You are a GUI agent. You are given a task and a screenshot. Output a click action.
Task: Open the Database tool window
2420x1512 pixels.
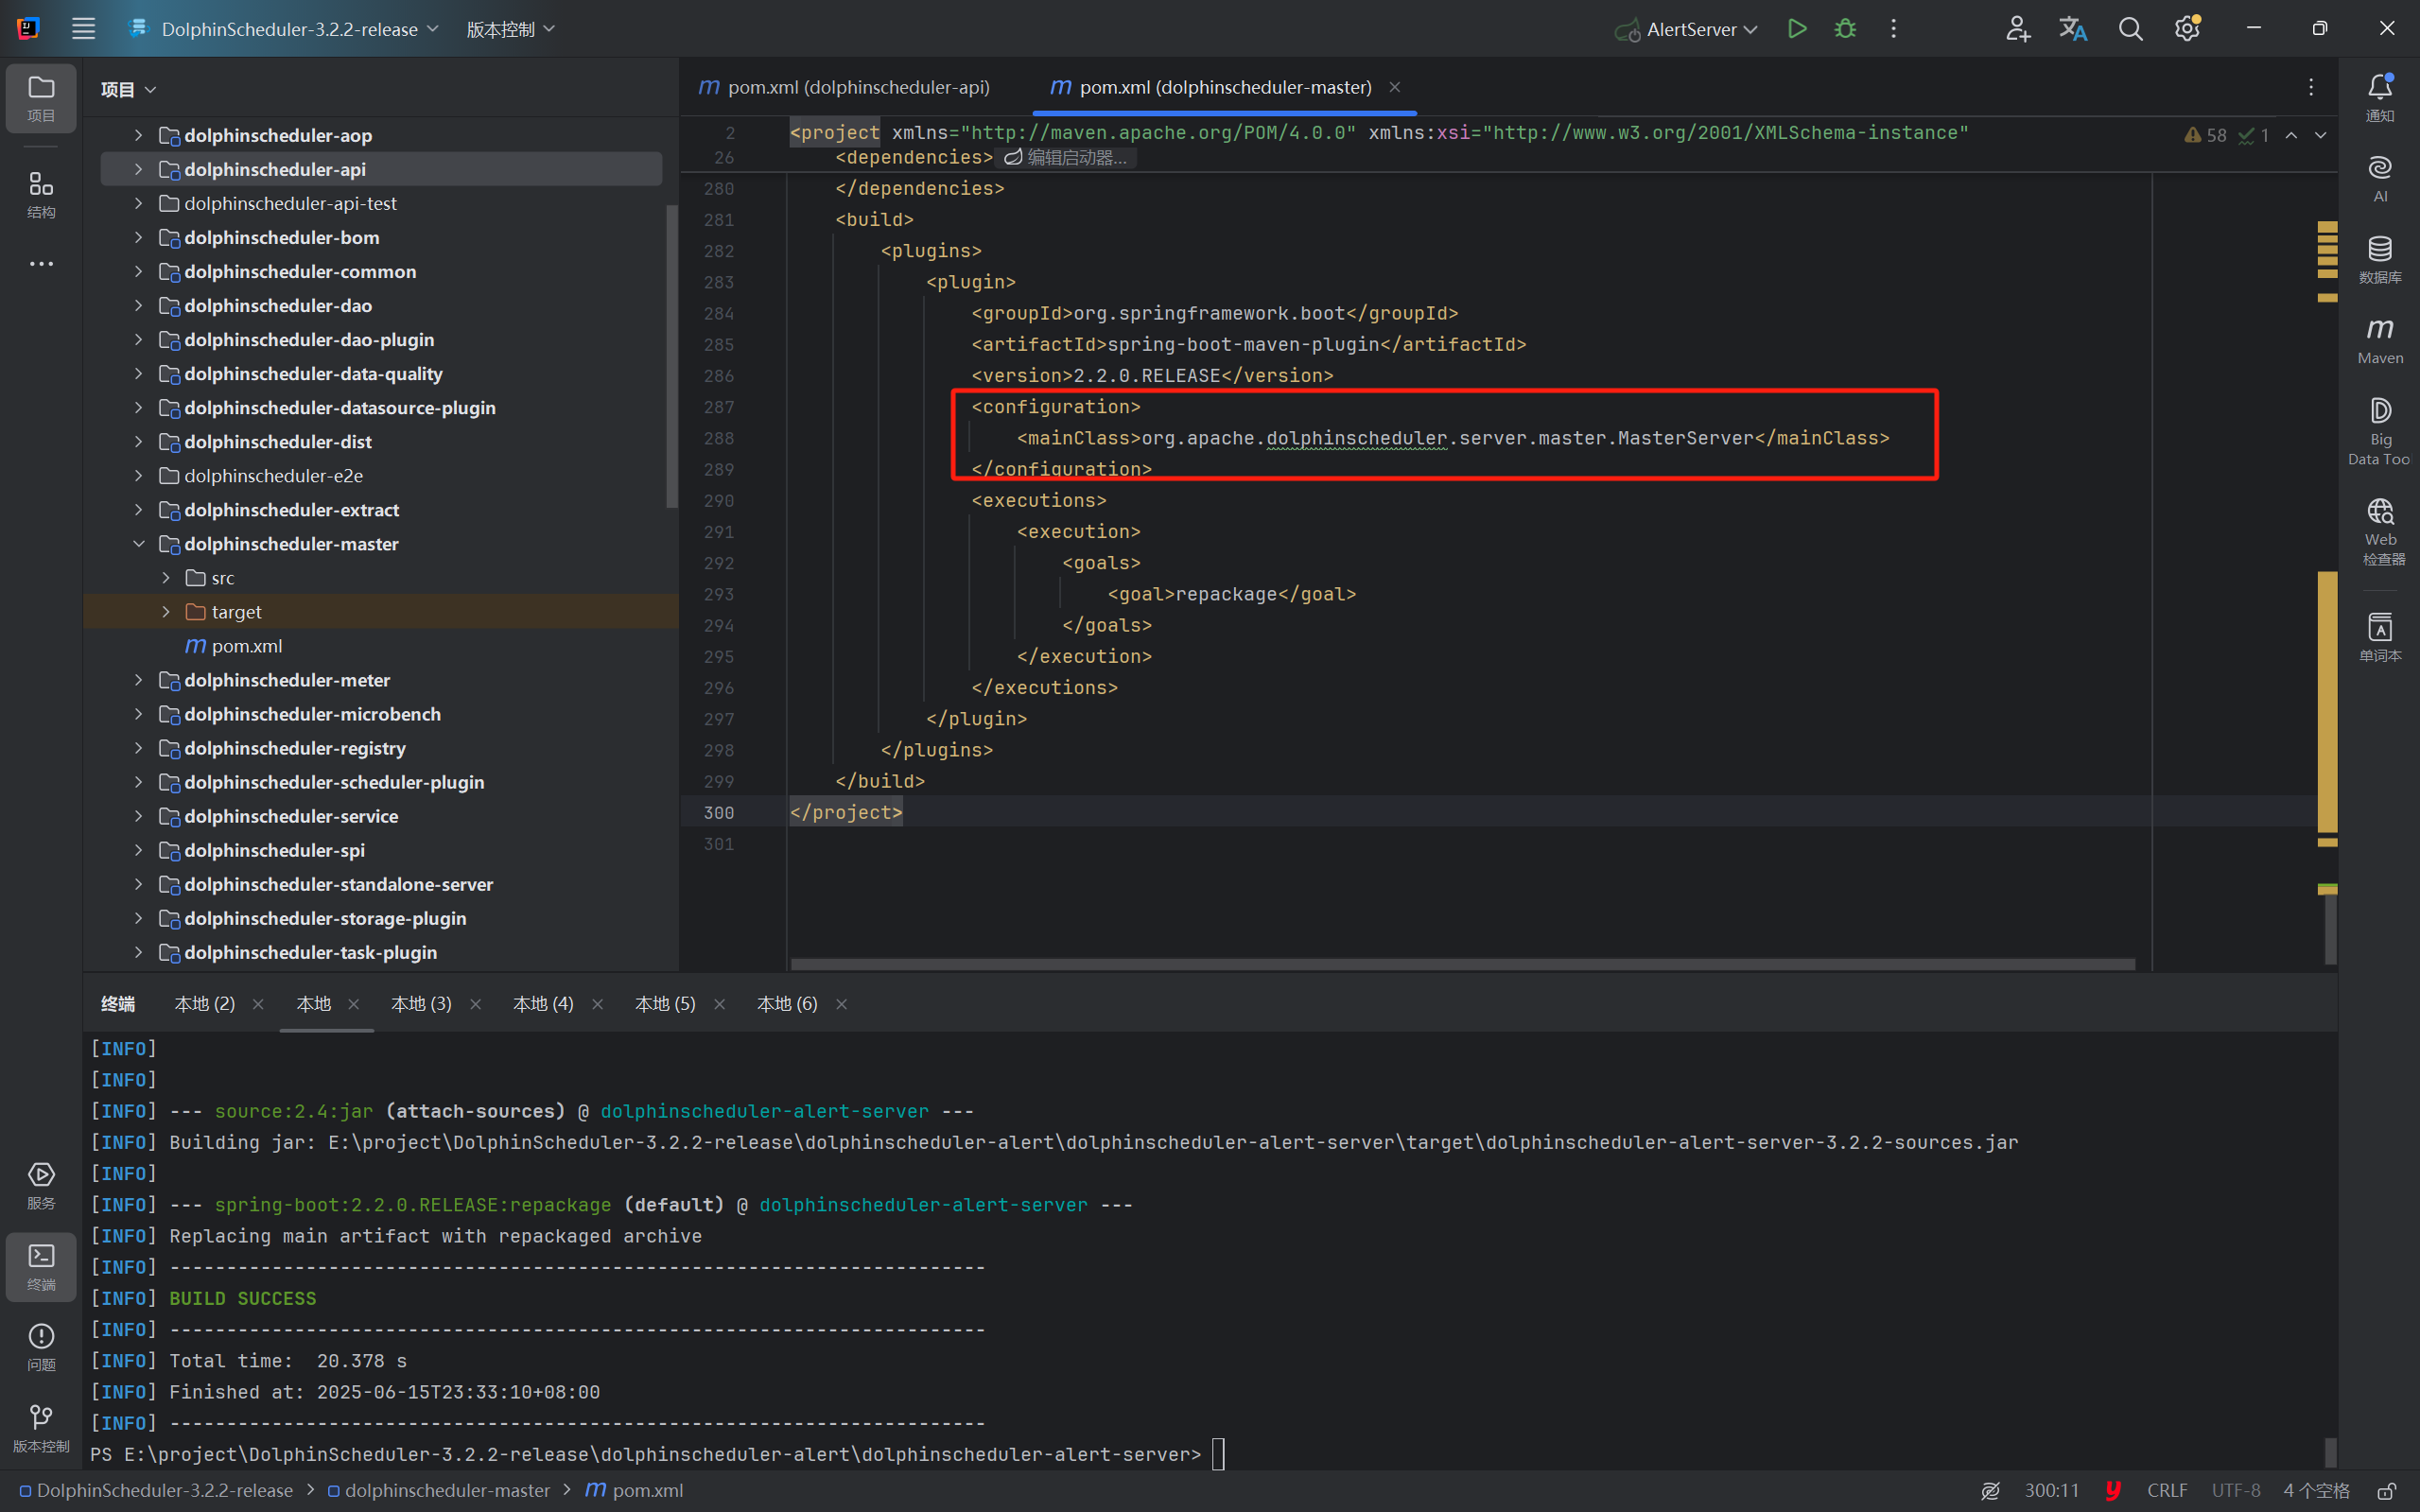2379,258
